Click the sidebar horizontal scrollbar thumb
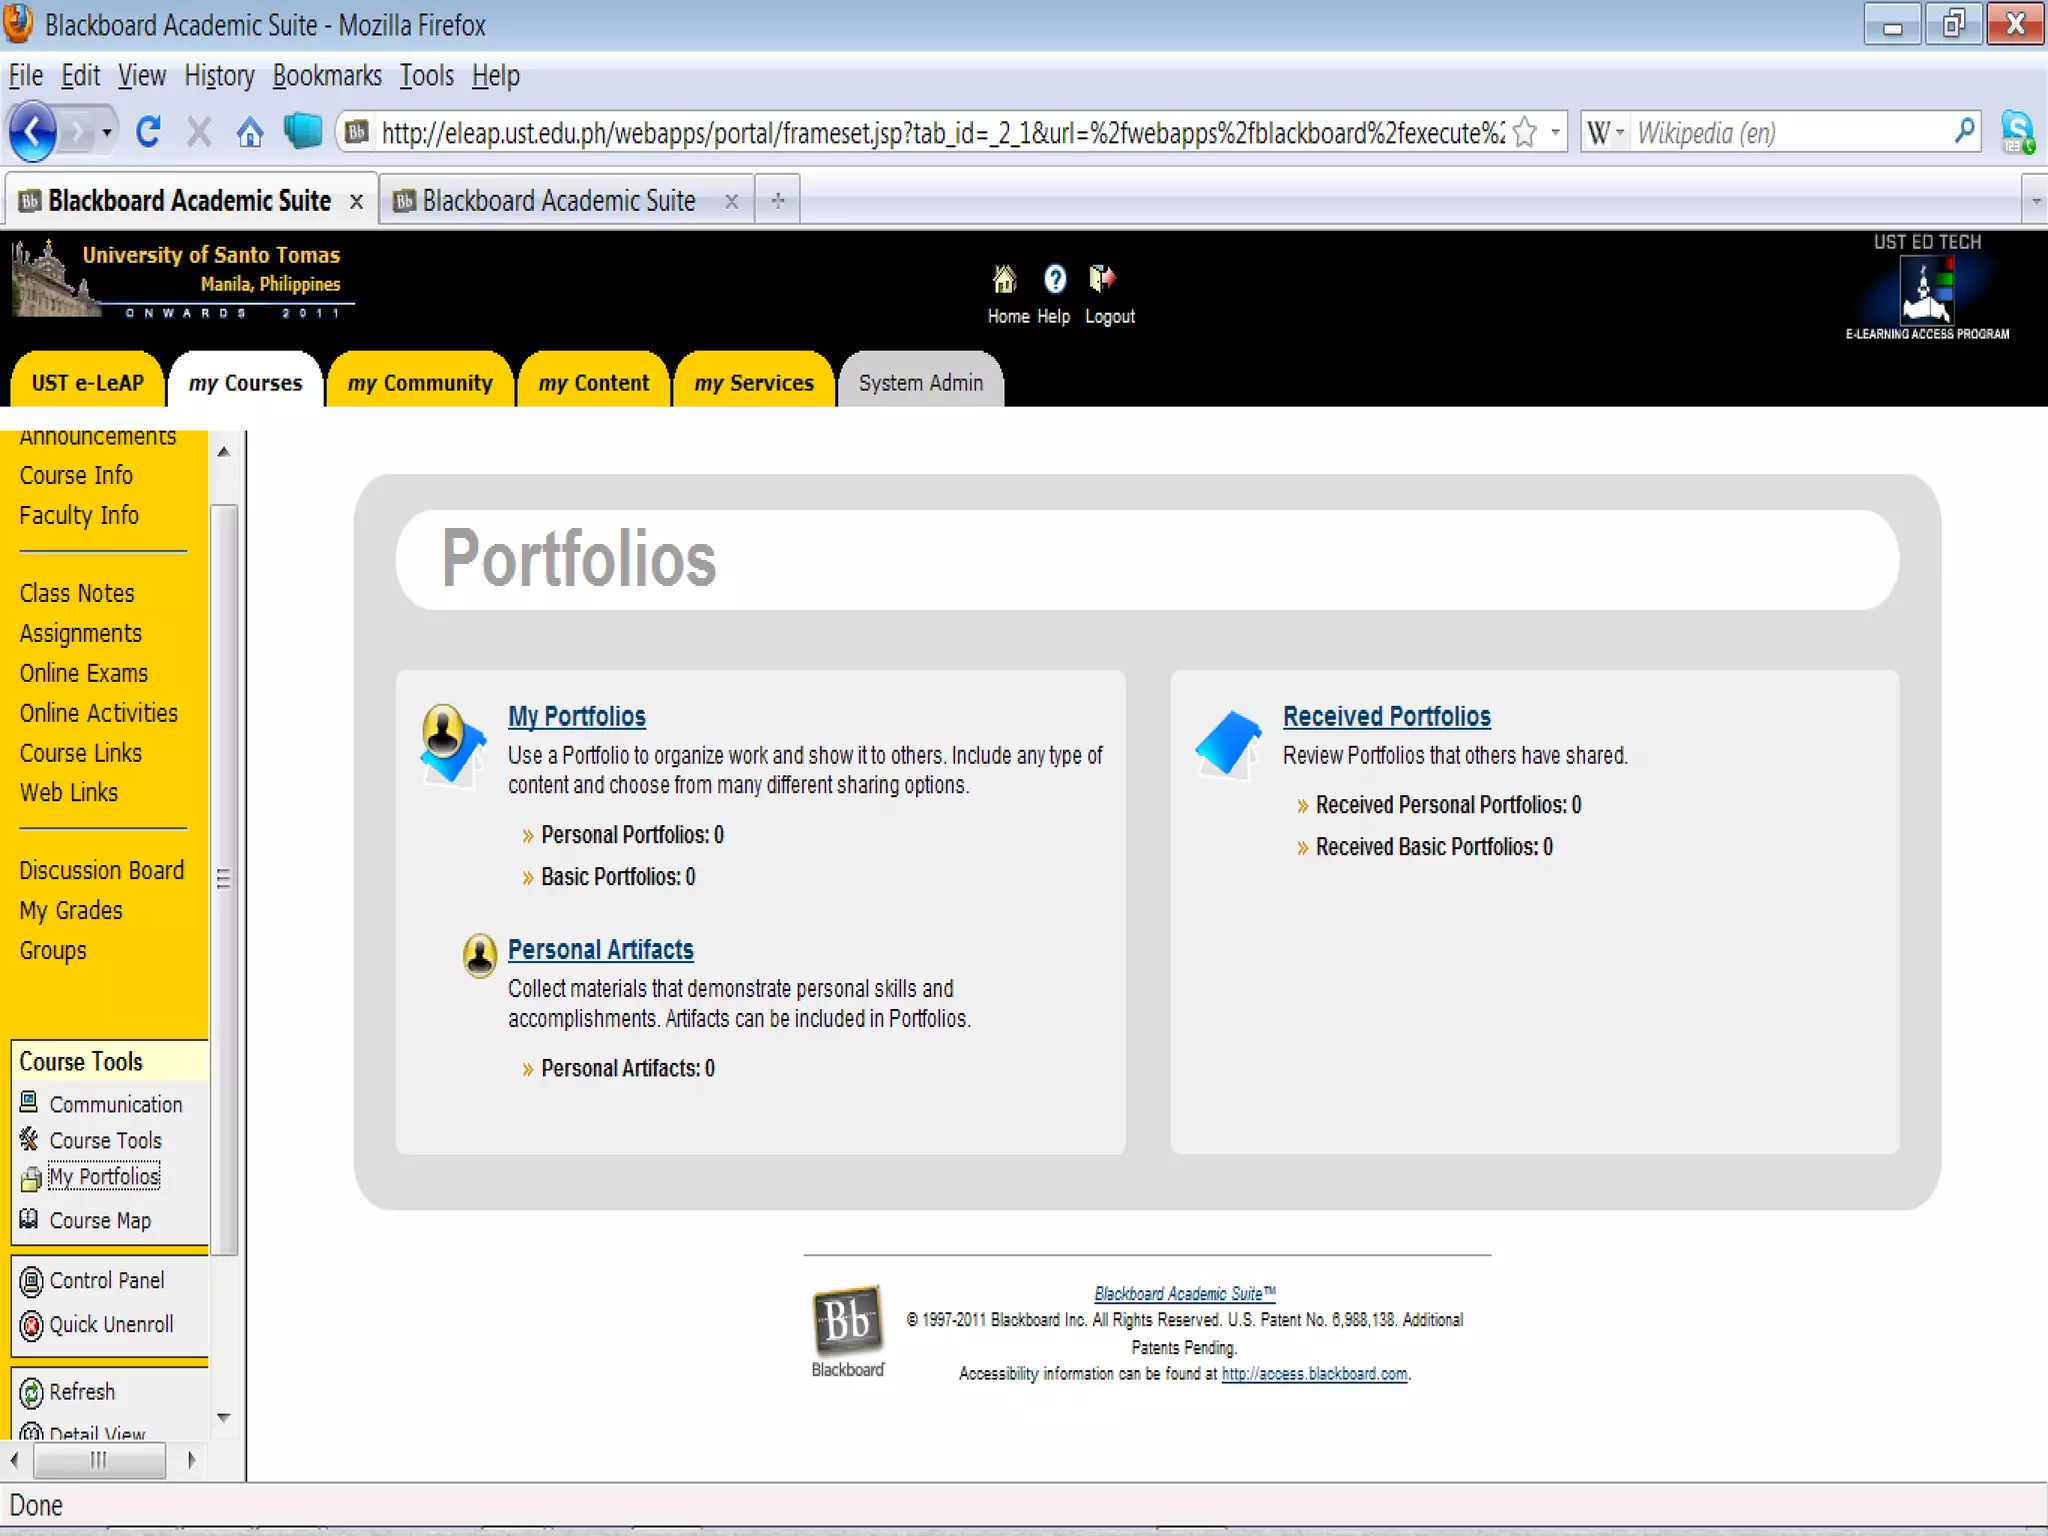Screen dimensions: 2048x1536 pos(98,1461)
